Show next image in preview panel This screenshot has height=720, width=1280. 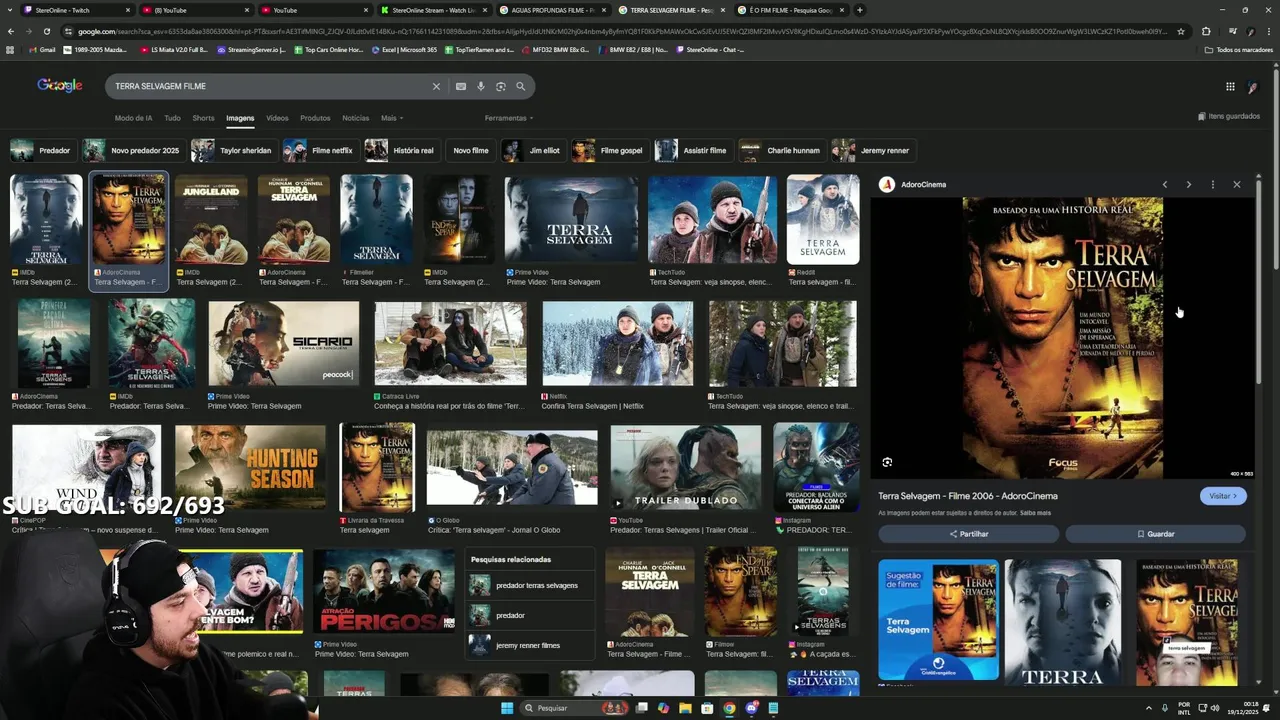coord(1188,185)
